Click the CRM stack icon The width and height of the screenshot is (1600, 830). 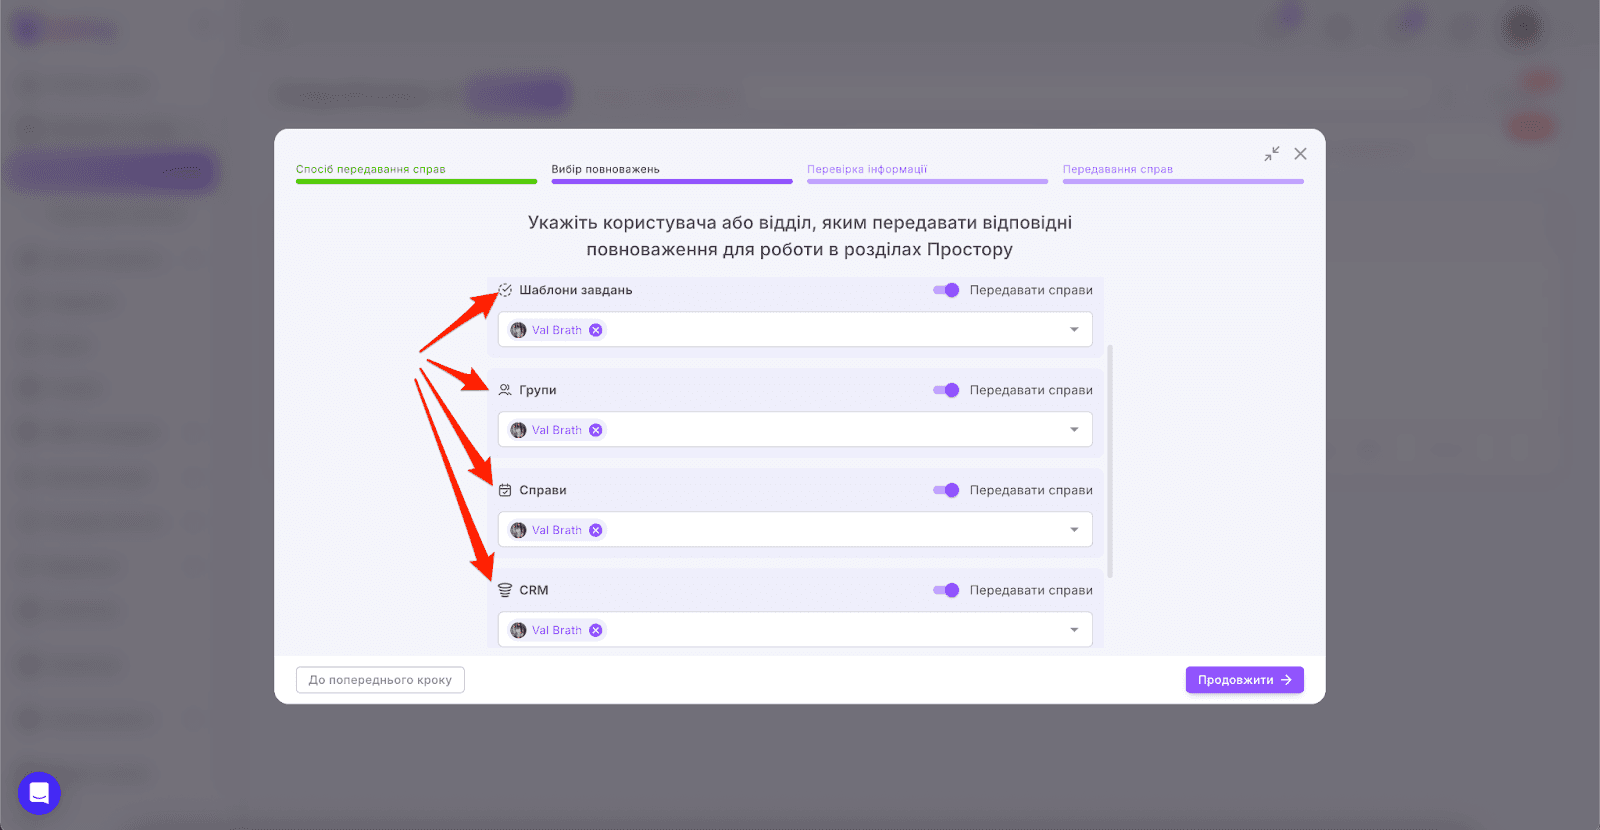[505, 590]
